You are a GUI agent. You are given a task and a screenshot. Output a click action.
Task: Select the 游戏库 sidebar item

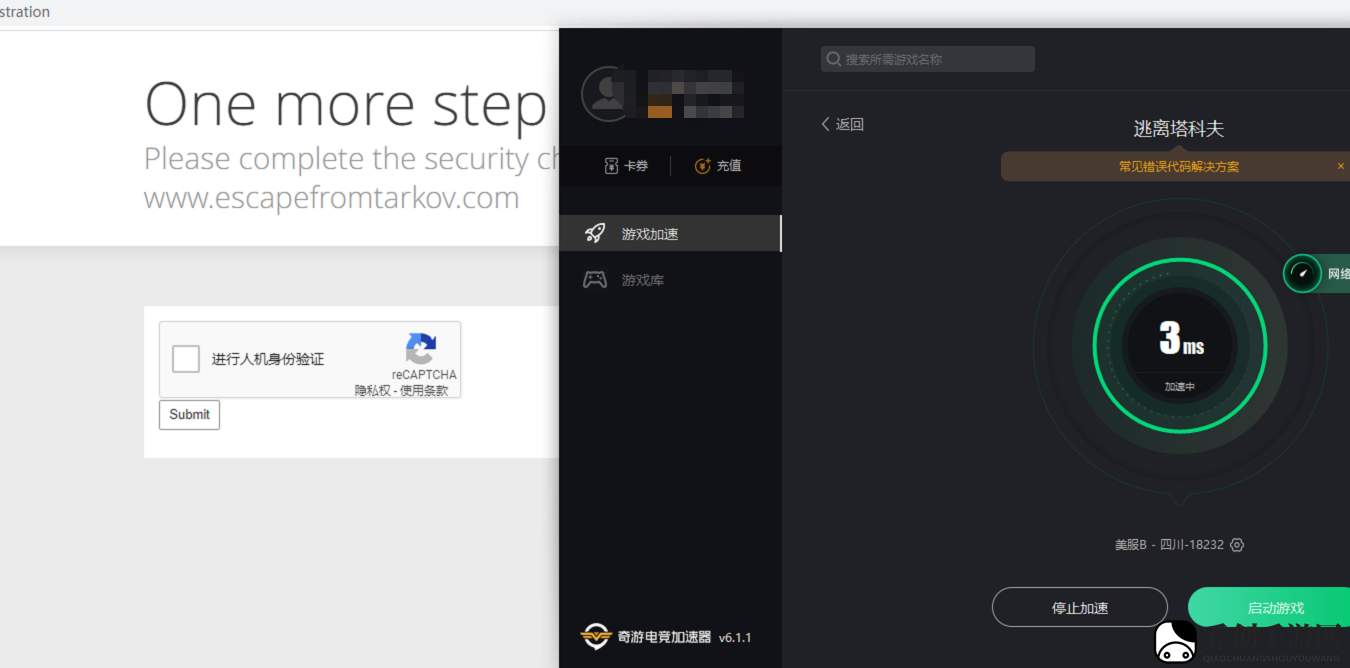pos(670,280)
